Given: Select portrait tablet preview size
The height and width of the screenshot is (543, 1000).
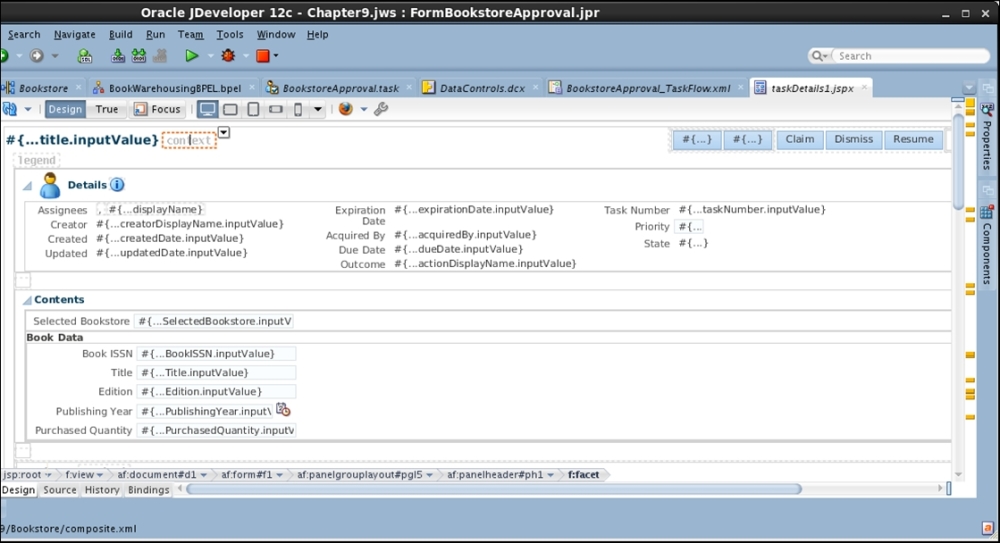Looking at the screenshot, I should [253, 109].
